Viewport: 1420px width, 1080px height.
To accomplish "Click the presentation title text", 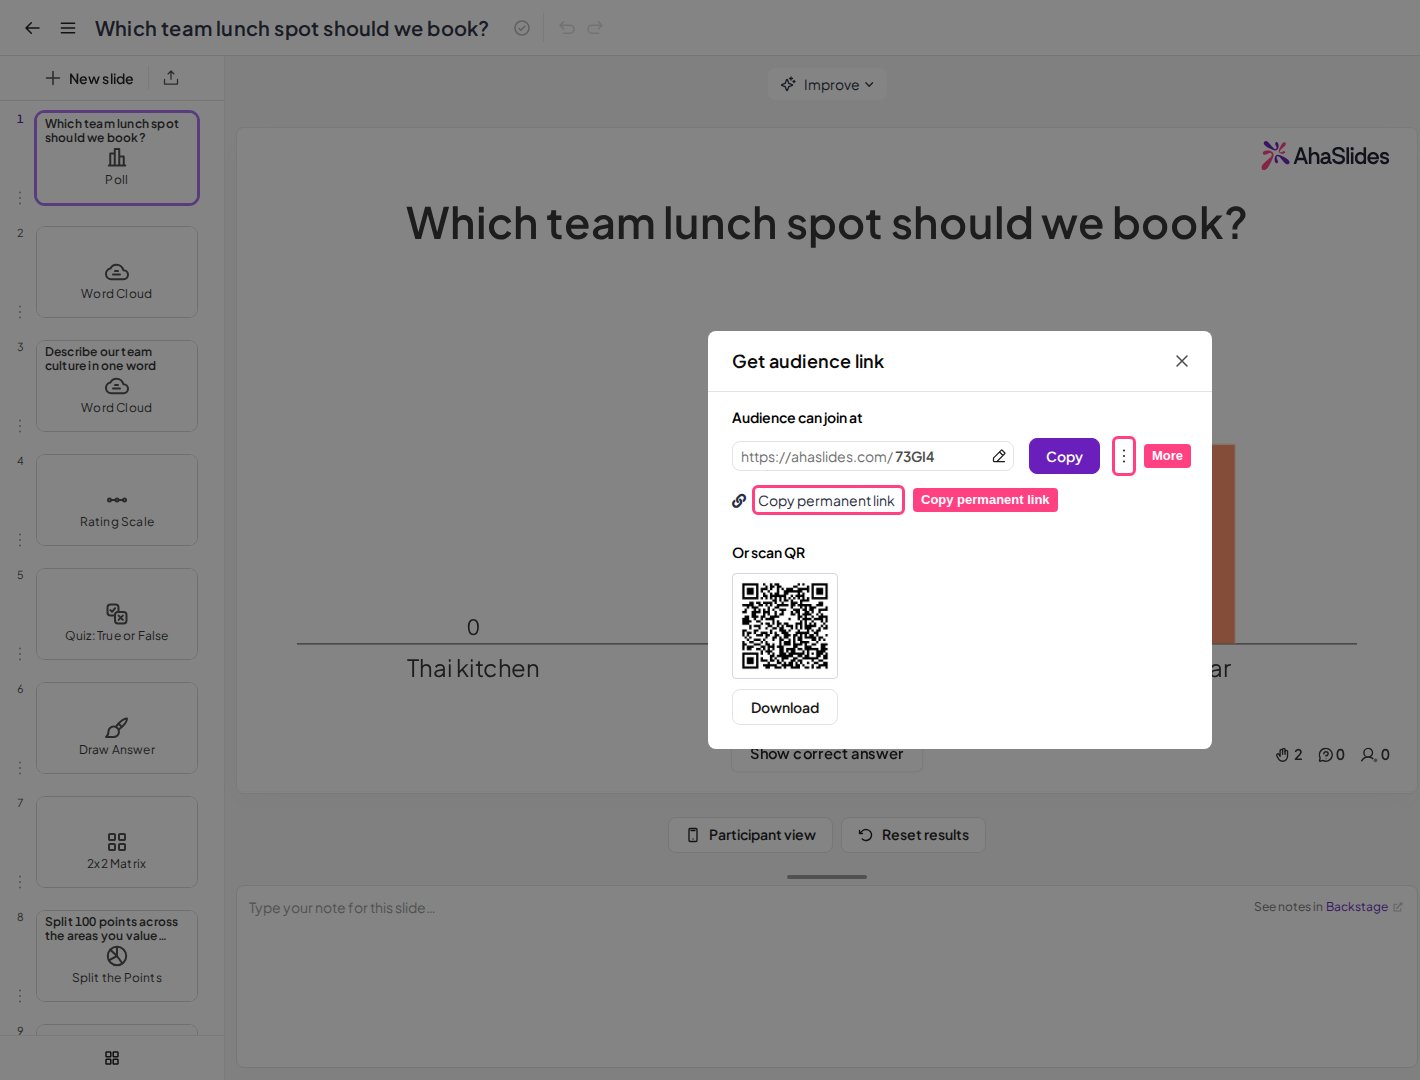I will pyautogui.click(x=292, y=28).
